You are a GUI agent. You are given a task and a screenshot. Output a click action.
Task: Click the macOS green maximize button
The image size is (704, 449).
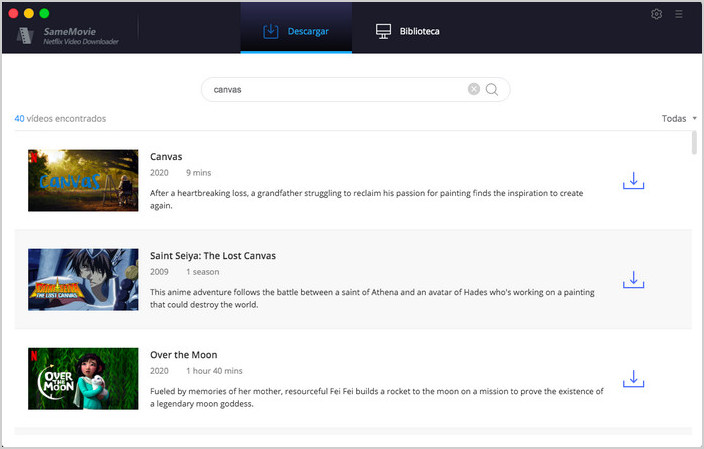pos(44,13)
